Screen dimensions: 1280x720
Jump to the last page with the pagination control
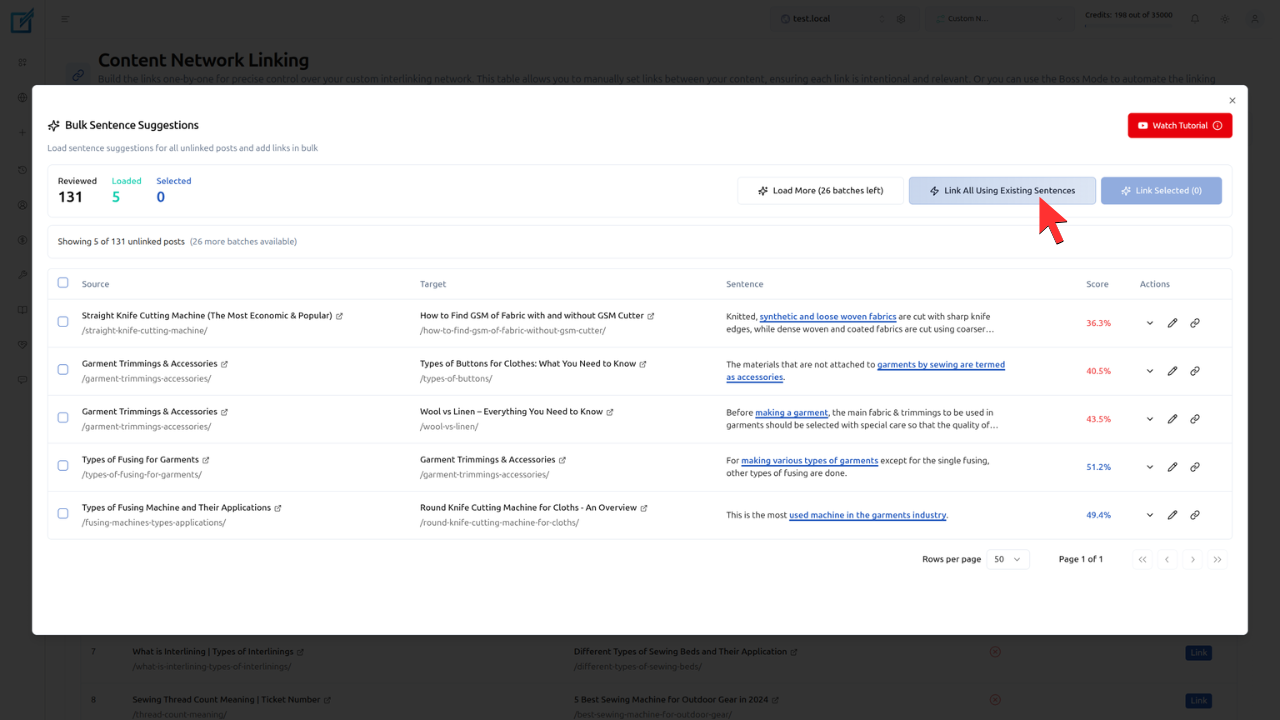(x=1218, y=559)
